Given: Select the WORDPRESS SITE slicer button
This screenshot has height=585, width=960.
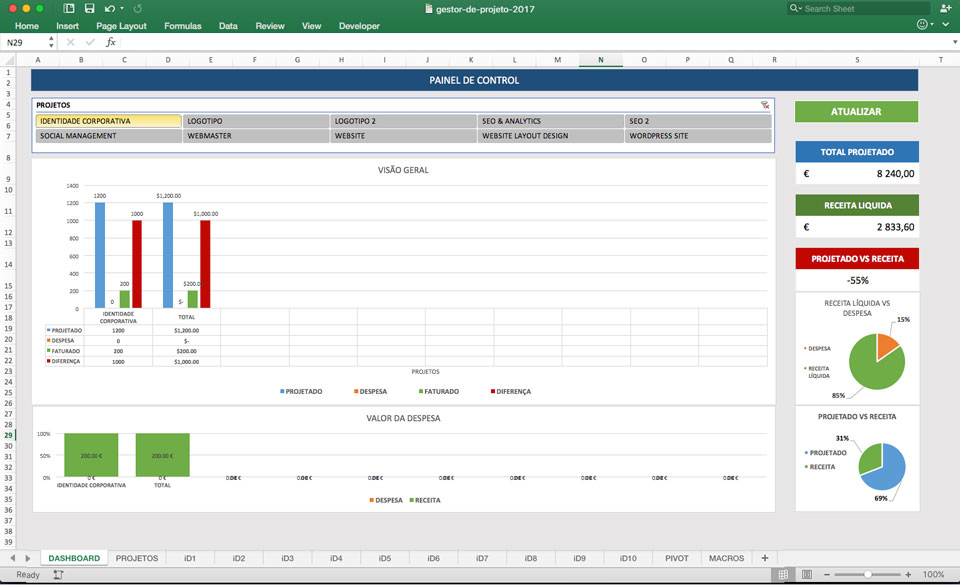Looking at the screenshot, I should tap(698, 136).
